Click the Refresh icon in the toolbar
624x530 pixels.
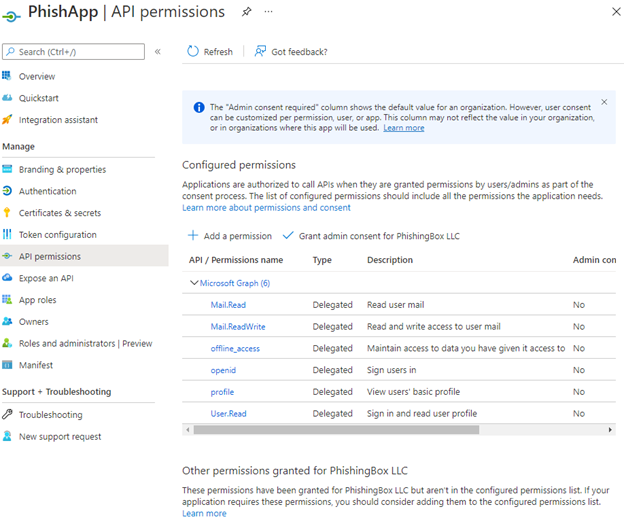(x=193, y=52)
